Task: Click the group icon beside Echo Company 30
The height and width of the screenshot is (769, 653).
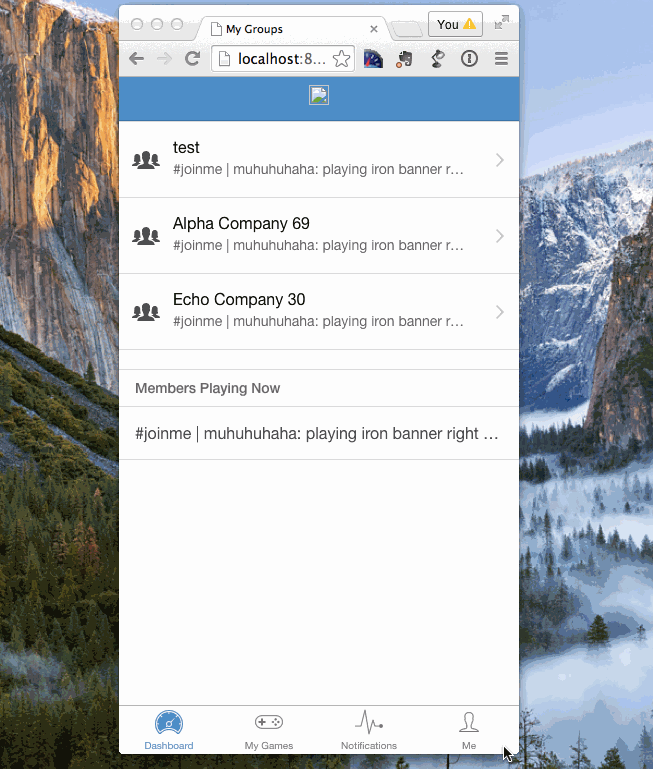Action: click(x=146, y=312)
